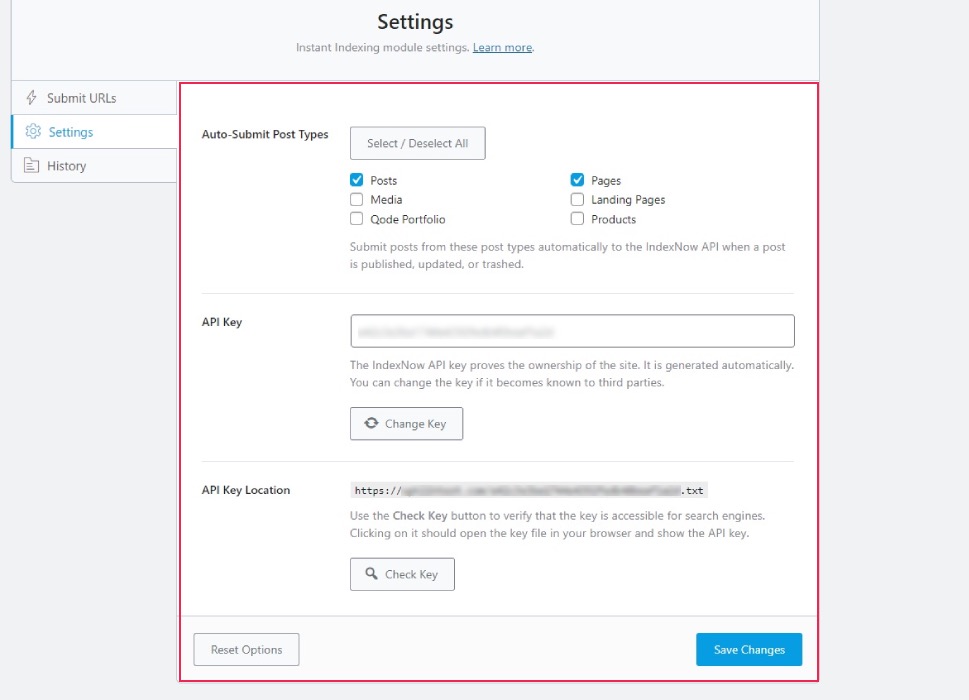The image size is (969, 700).
Task: Click the magnifier icon on Check Key
Action: click(x=371, y=574)
